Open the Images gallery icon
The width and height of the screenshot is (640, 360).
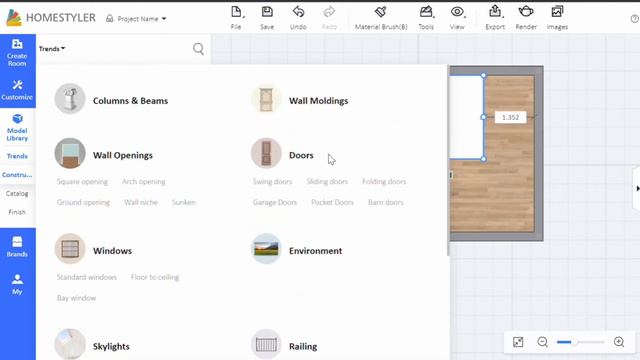557,11
